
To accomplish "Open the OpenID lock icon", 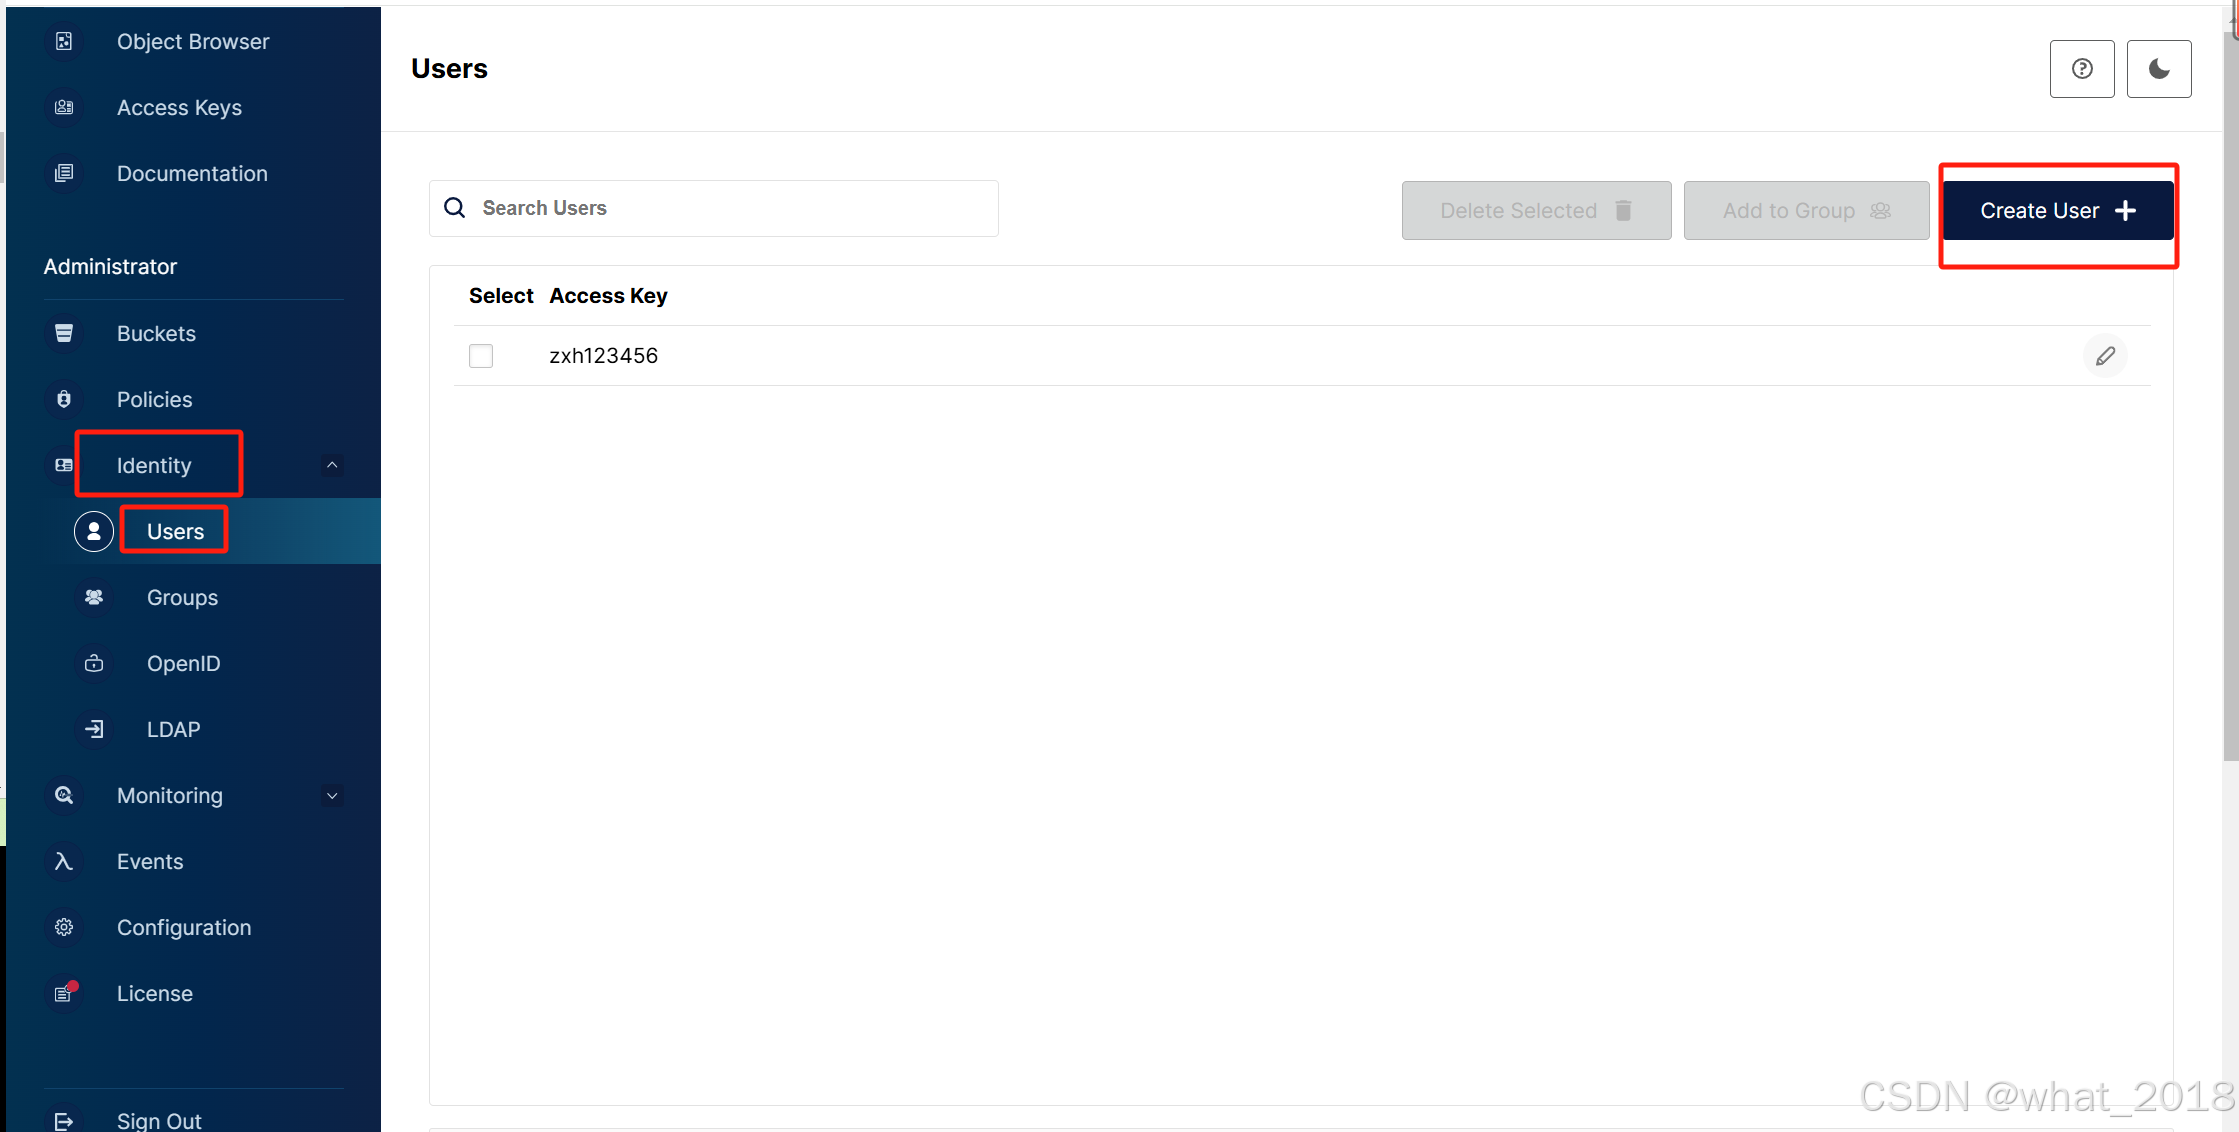I will (94, 663).
